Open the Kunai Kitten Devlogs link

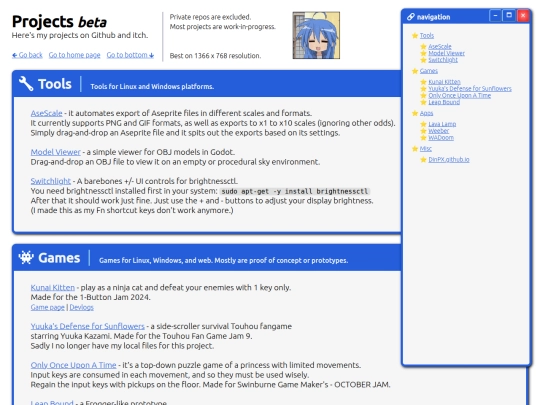[82, 307]
